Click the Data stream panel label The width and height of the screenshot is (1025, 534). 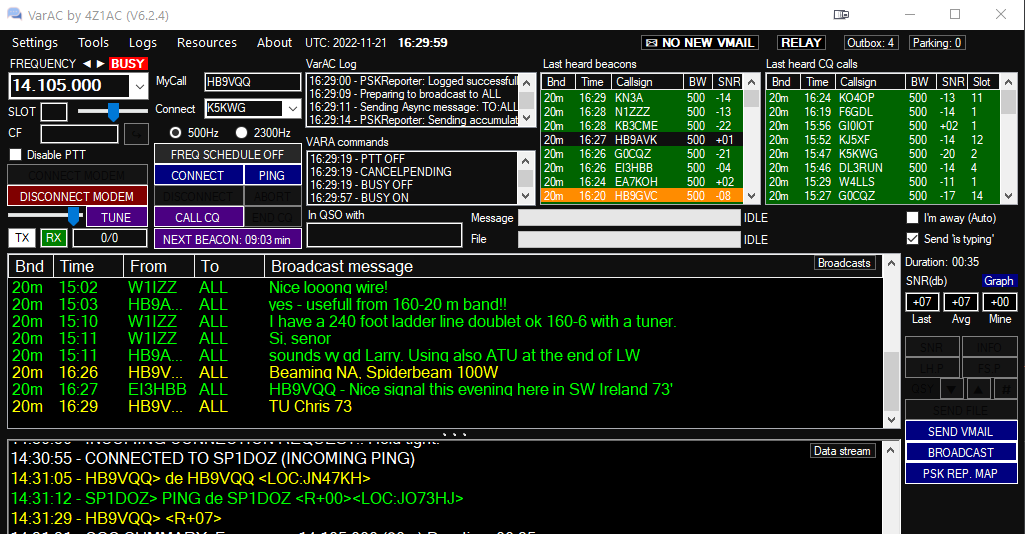[x=842, y=450]
